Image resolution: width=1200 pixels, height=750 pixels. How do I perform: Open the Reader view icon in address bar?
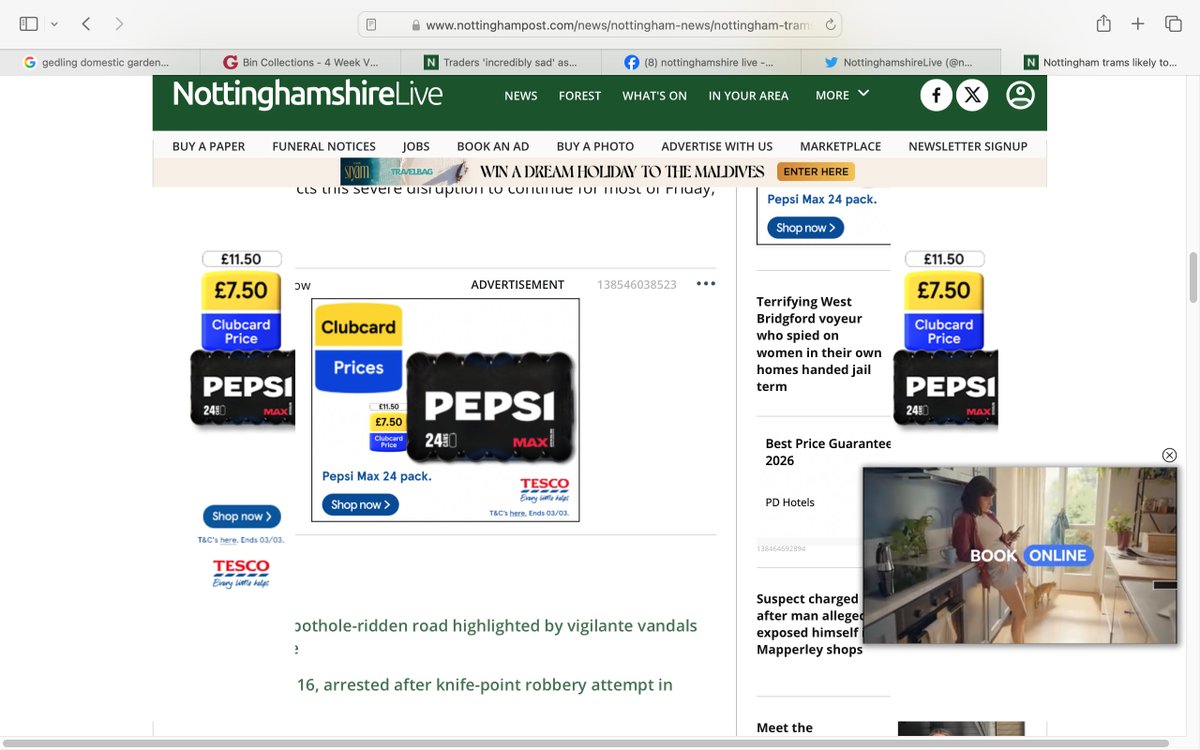371,24
